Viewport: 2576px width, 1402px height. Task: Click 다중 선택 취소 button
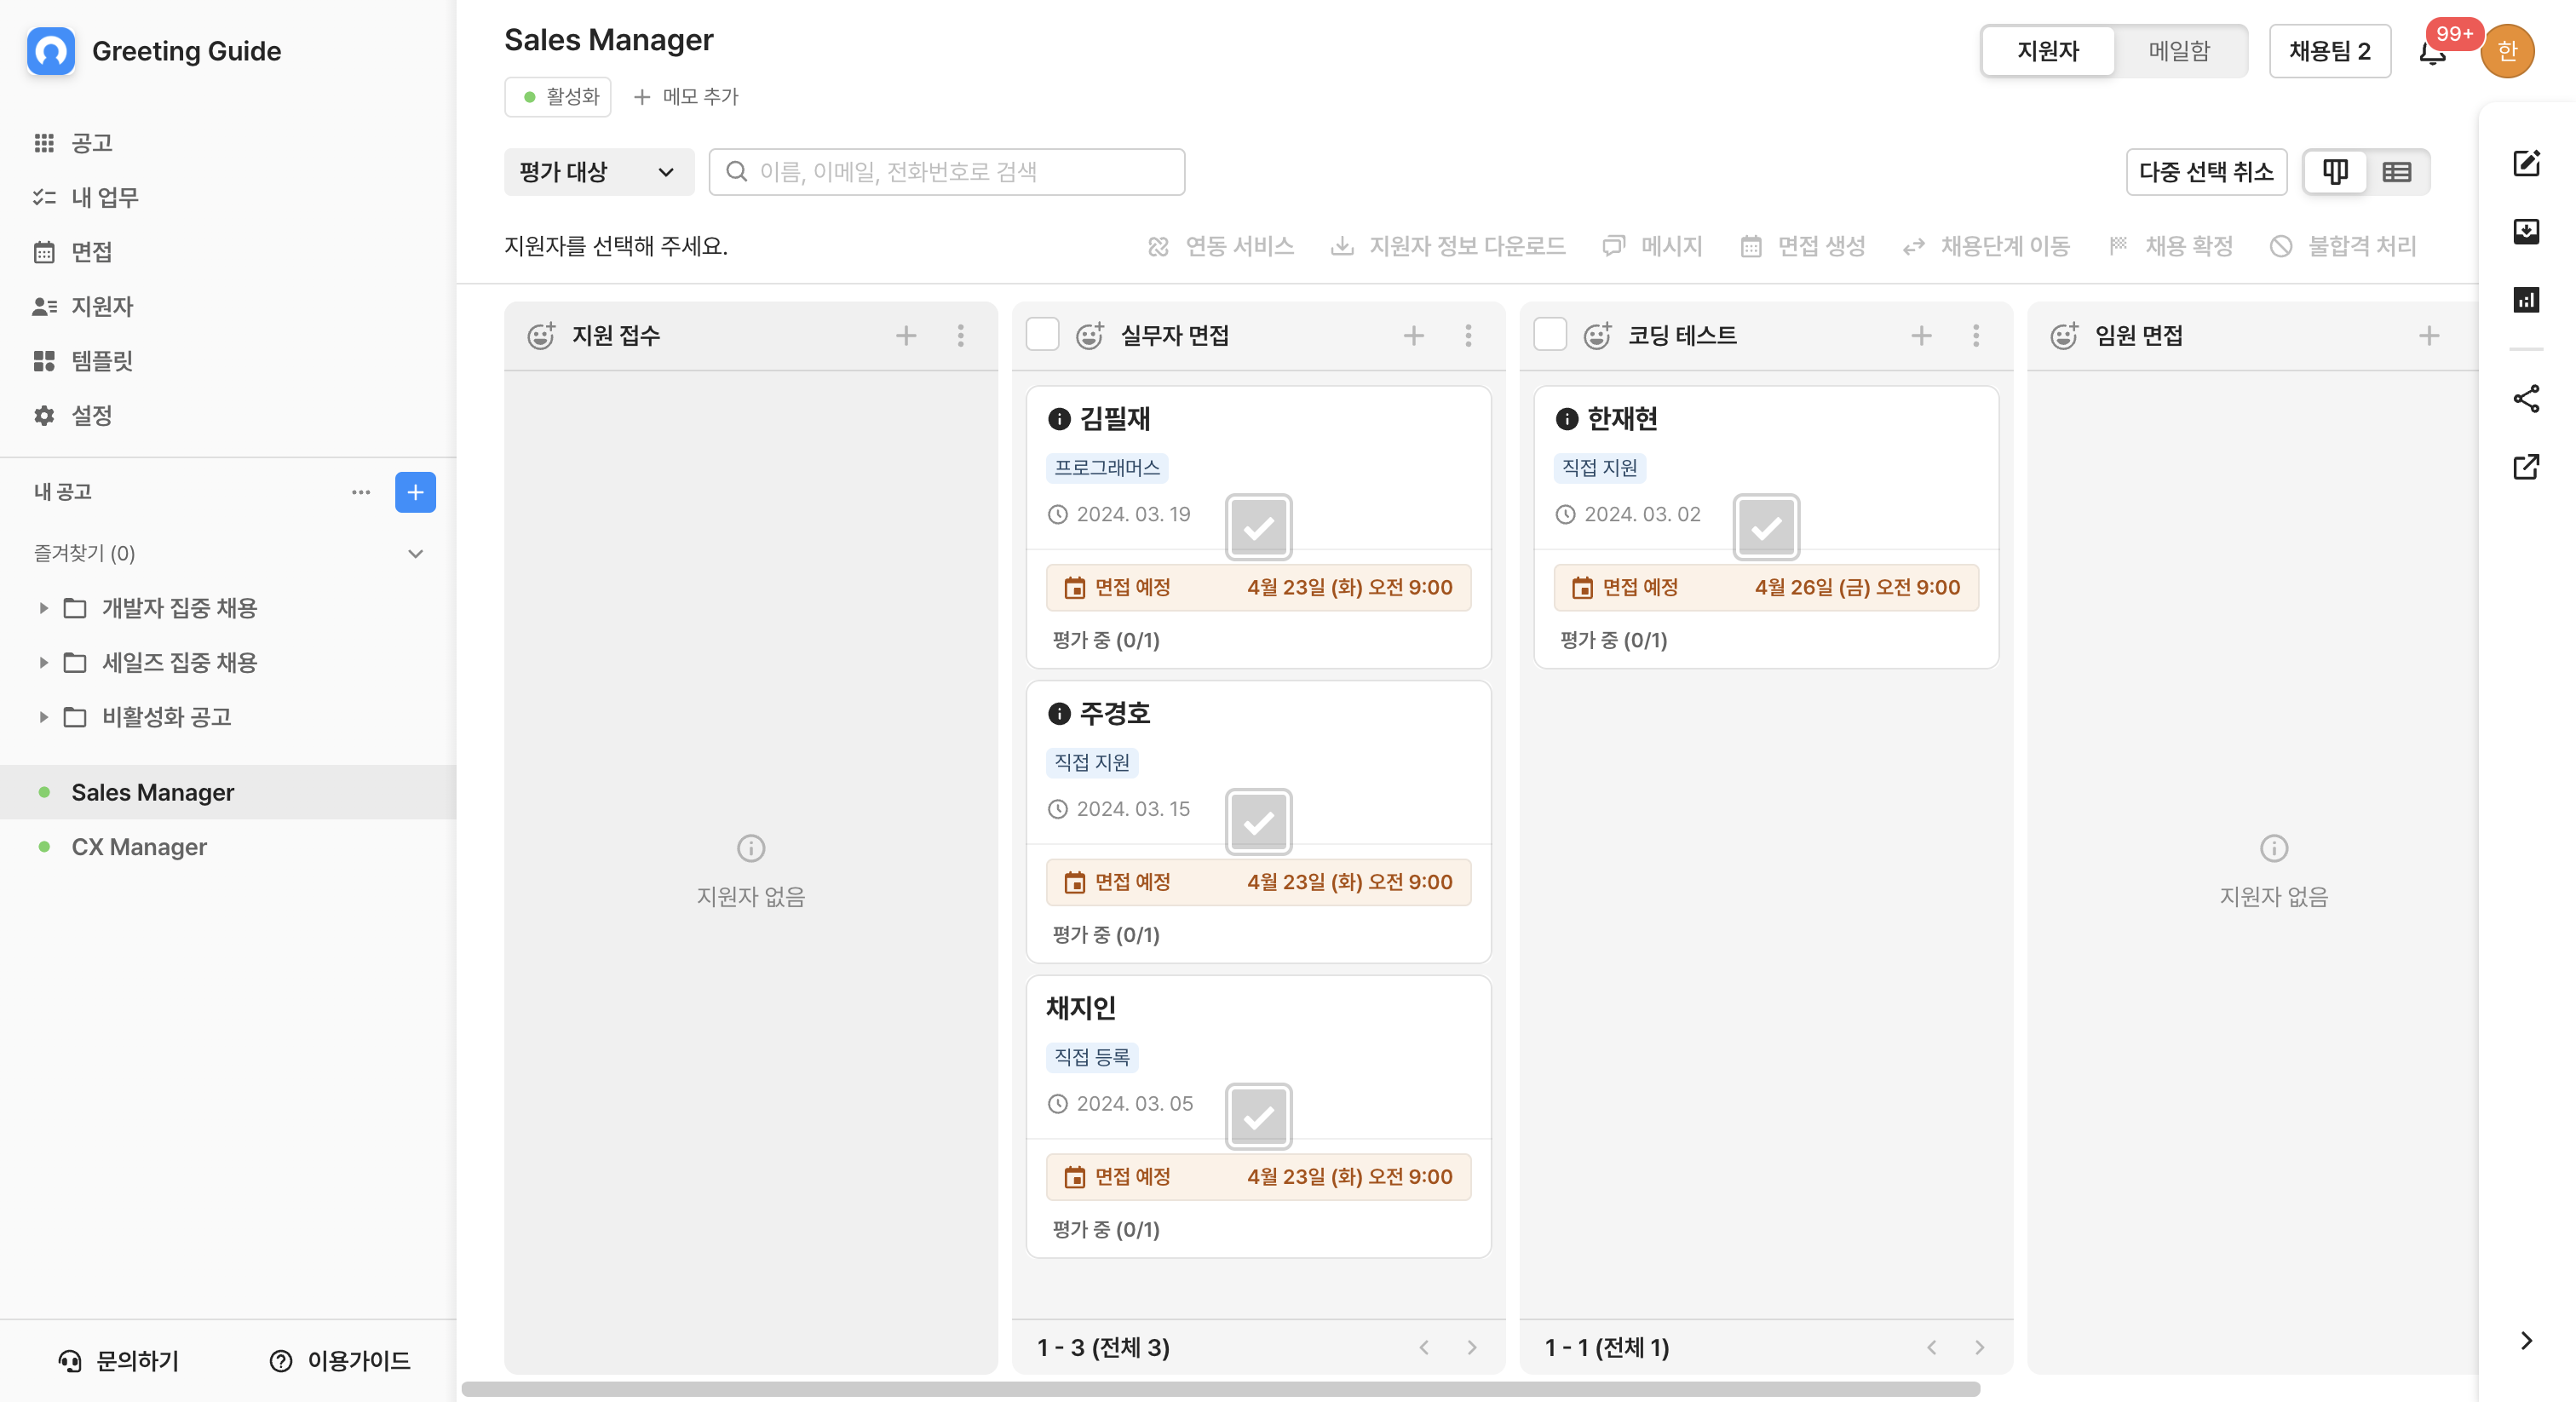pyautogui.click(x=2206, y=172)
